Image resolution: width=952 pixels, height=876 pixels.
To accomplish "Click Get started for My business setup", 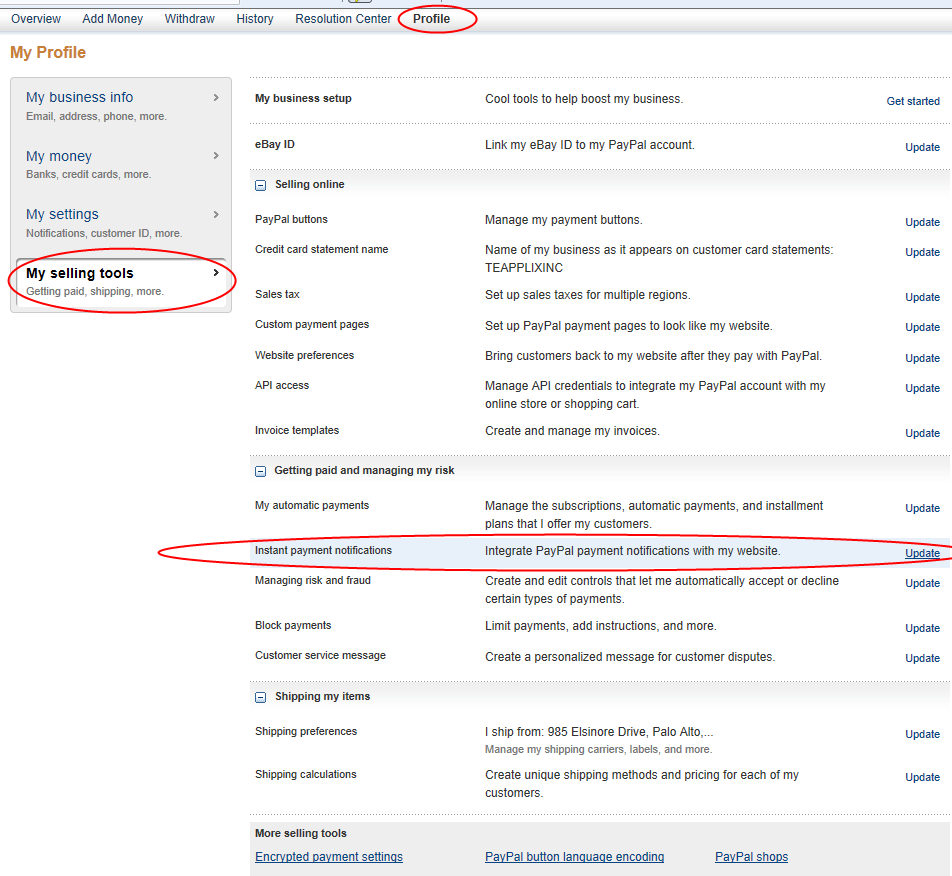I will pos(913,101).
